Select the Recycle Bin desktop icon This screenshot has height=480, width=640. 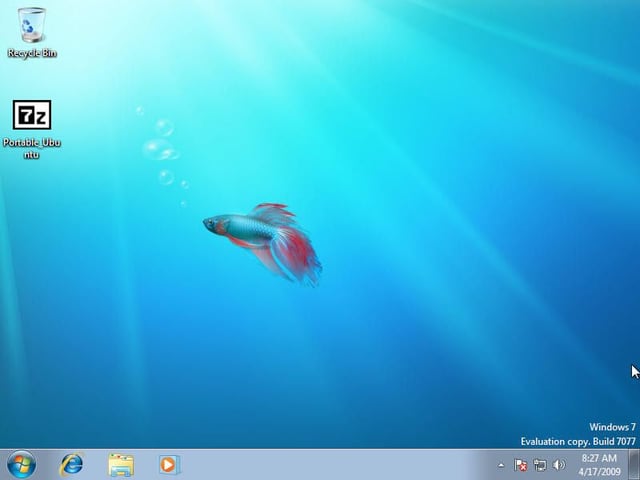pos(32,33)
